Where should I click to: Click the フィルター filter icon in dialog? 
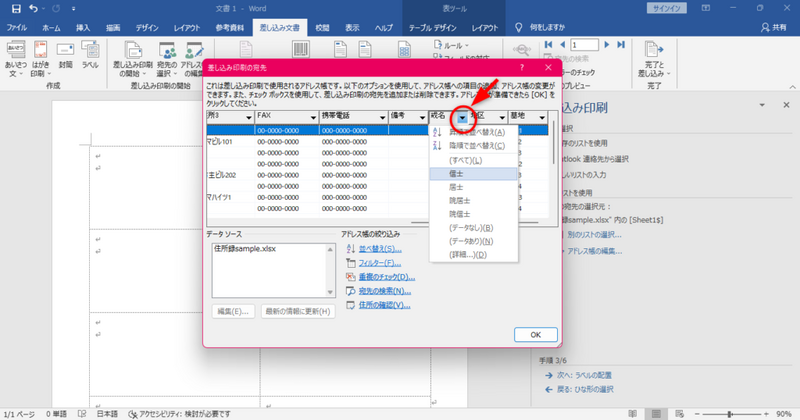coord(351,263)
